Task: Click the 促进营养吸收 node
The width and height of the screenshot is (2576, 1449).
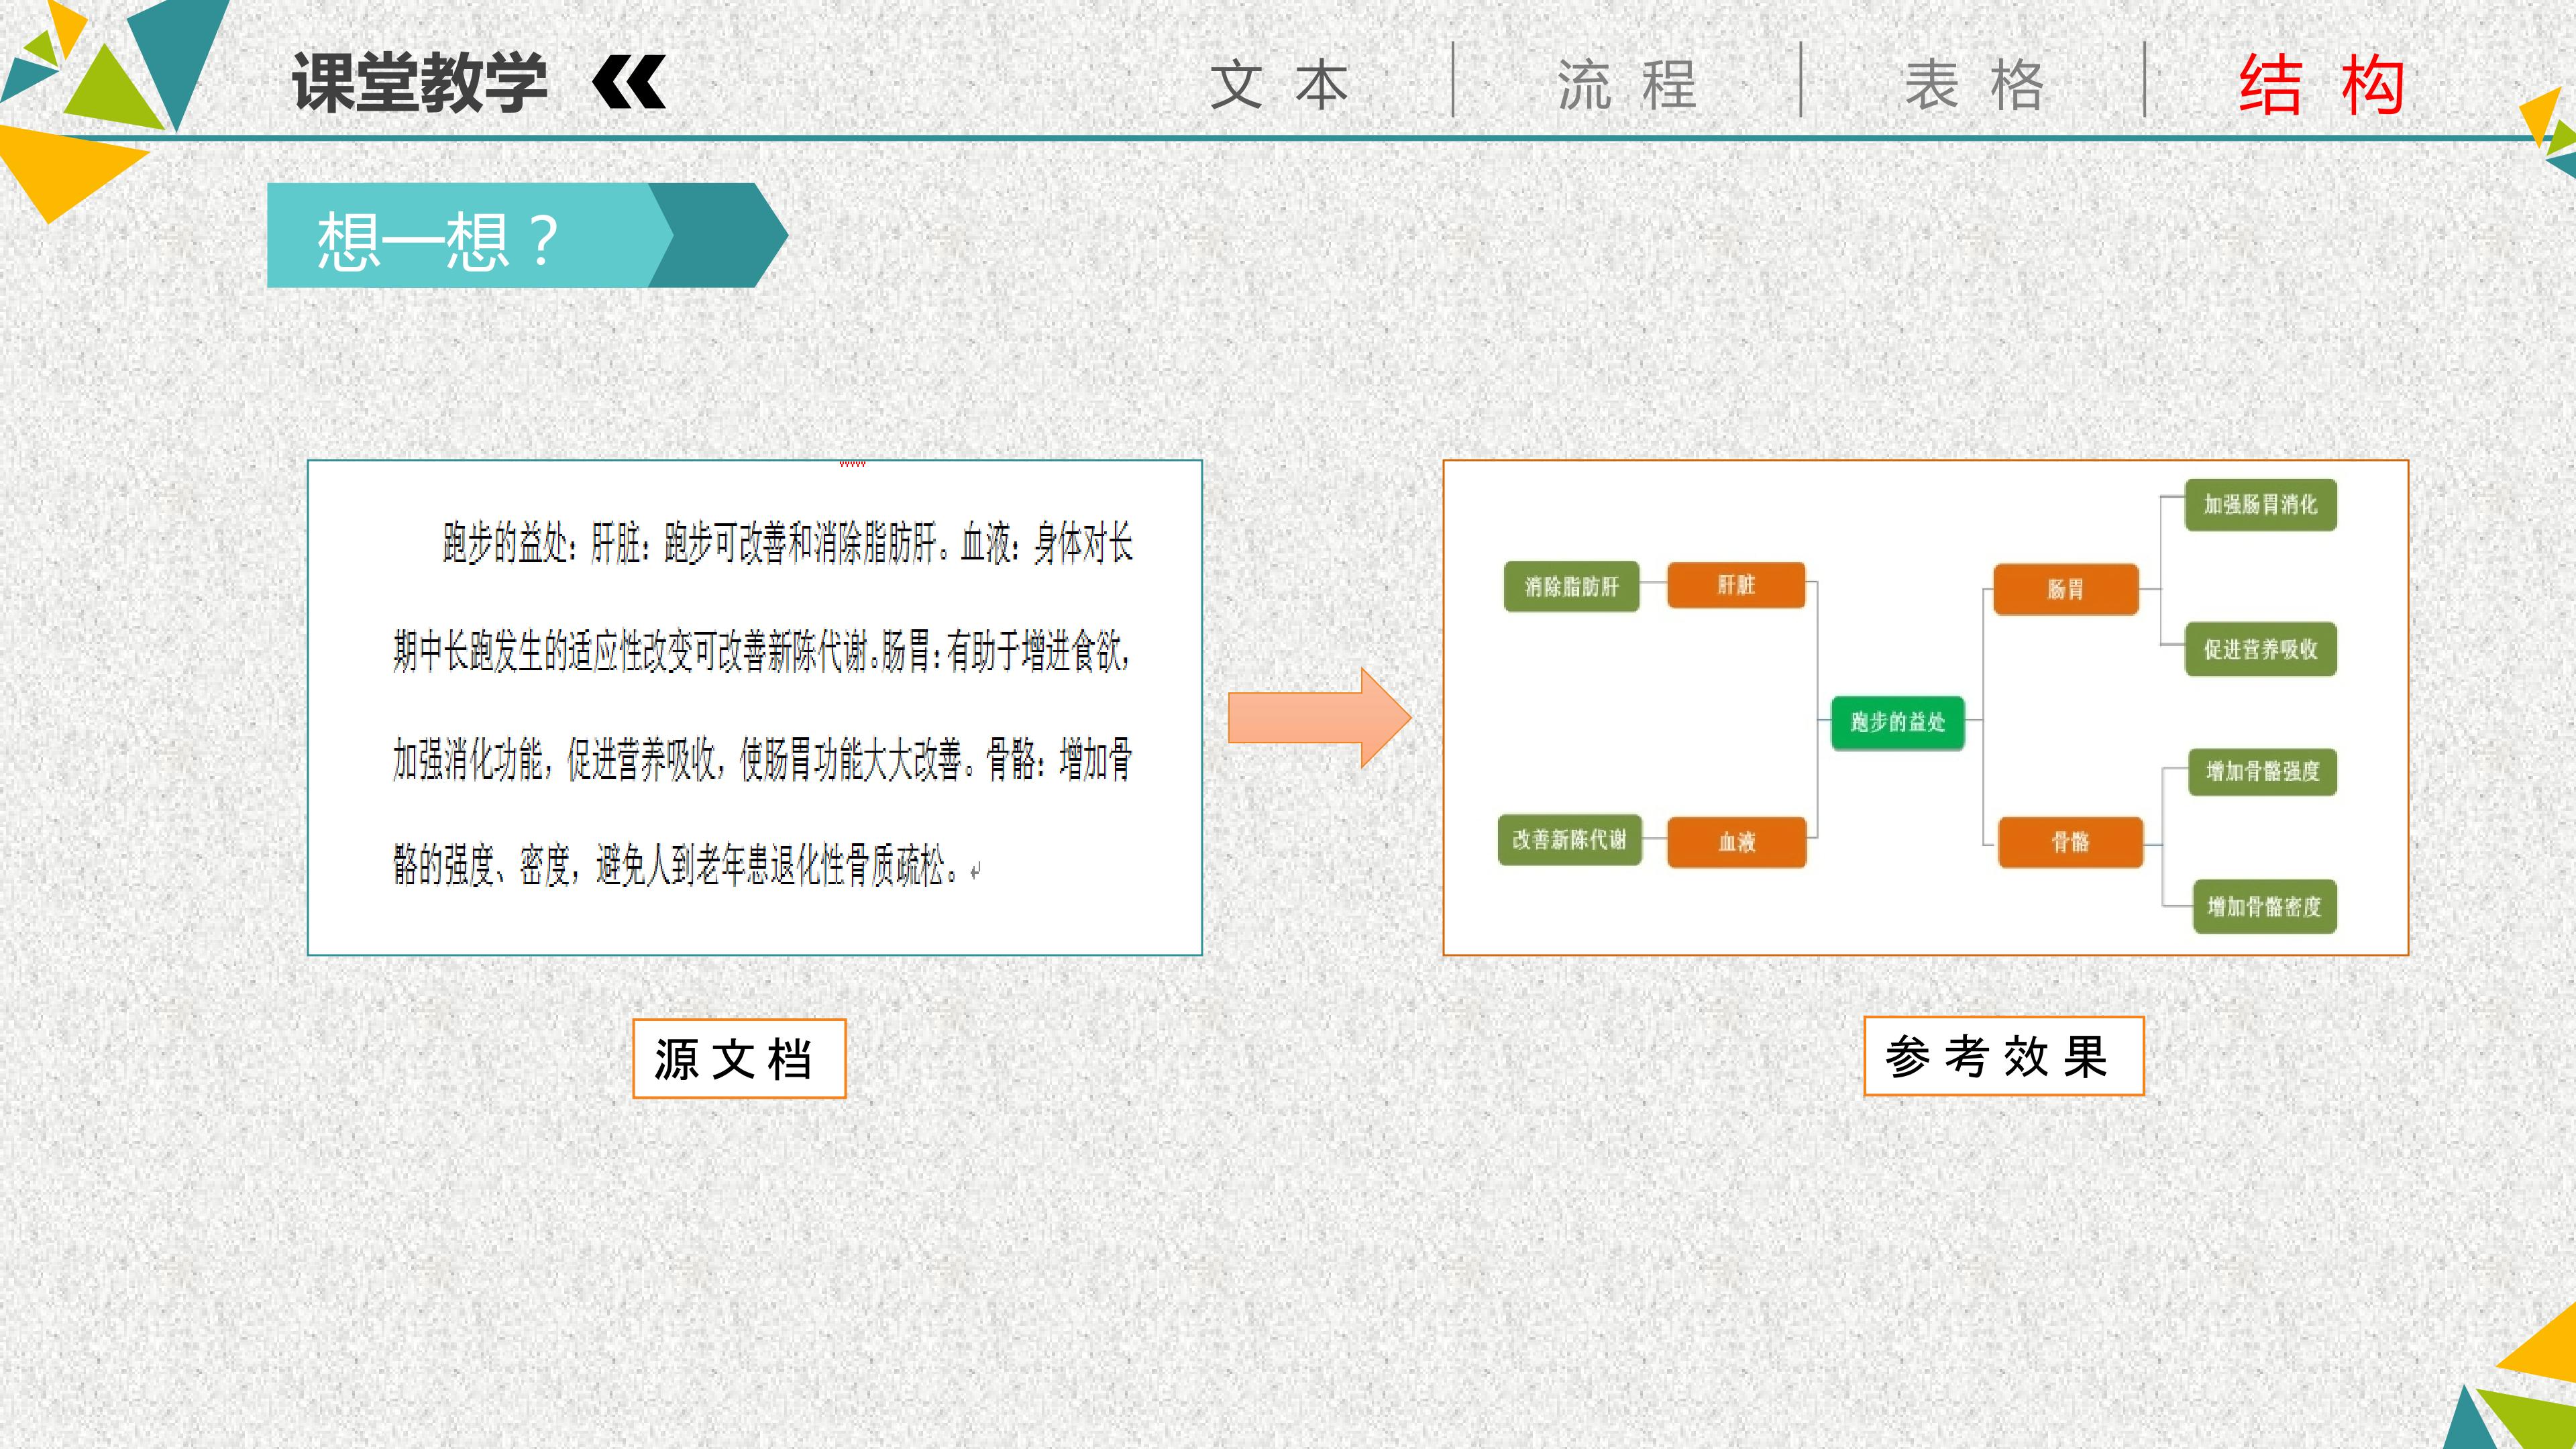Action: (2260, 649)
